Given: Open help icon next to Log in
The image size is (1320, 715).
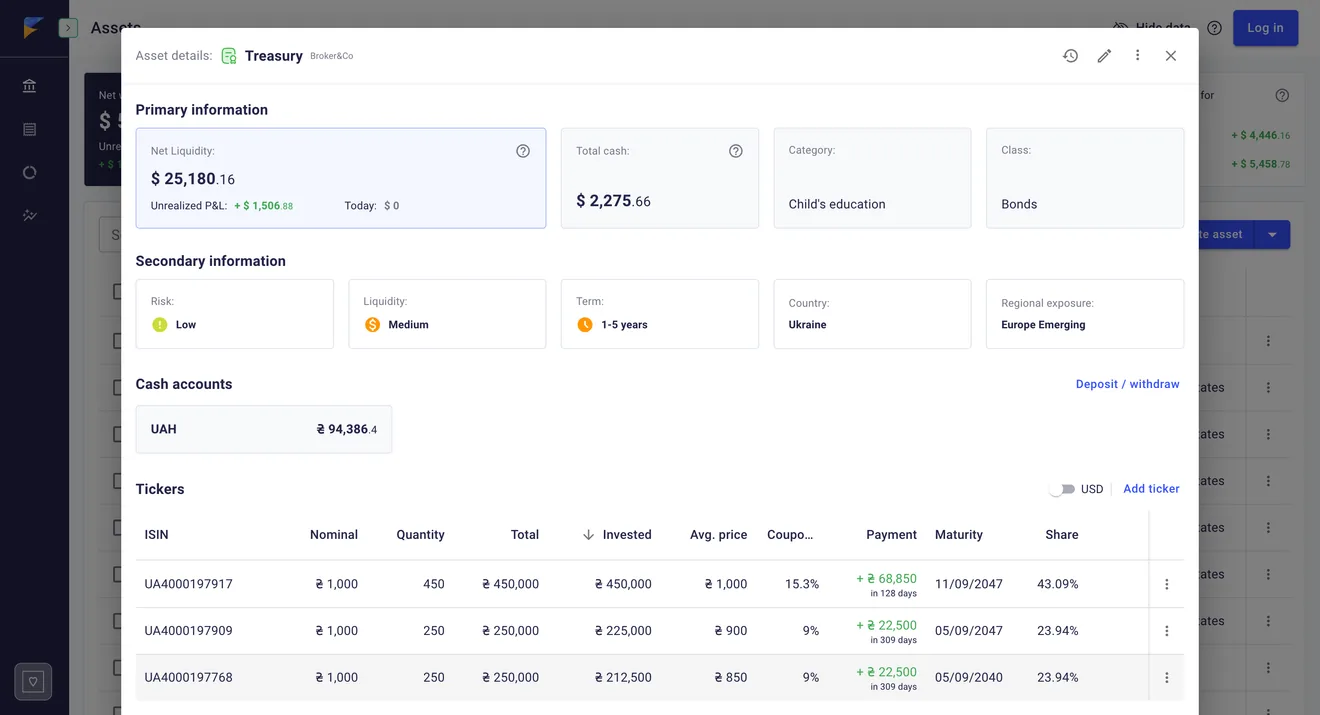Looking at the screenshot, I should click(1214, 28).
